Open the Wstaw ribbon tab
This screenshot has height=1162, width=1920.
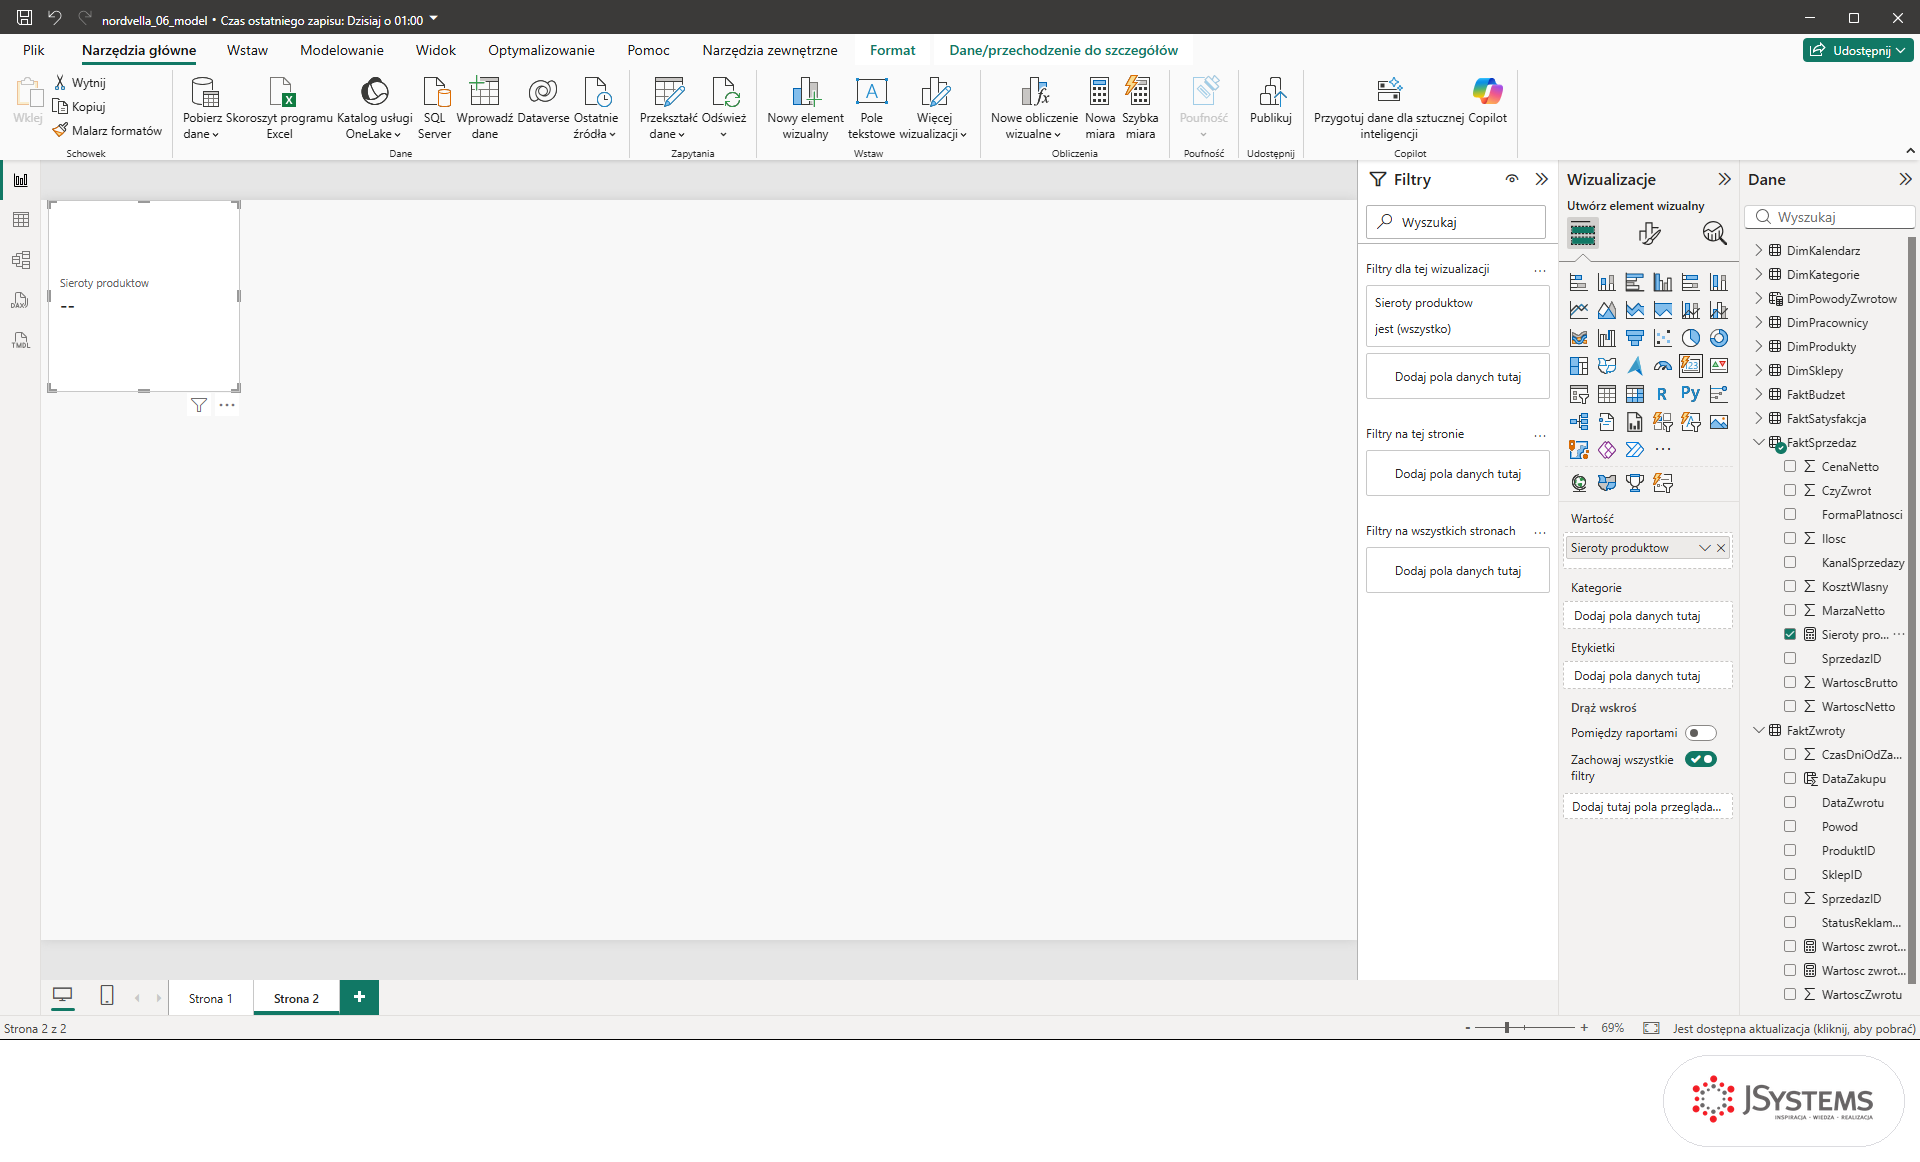tap(247, 50)
